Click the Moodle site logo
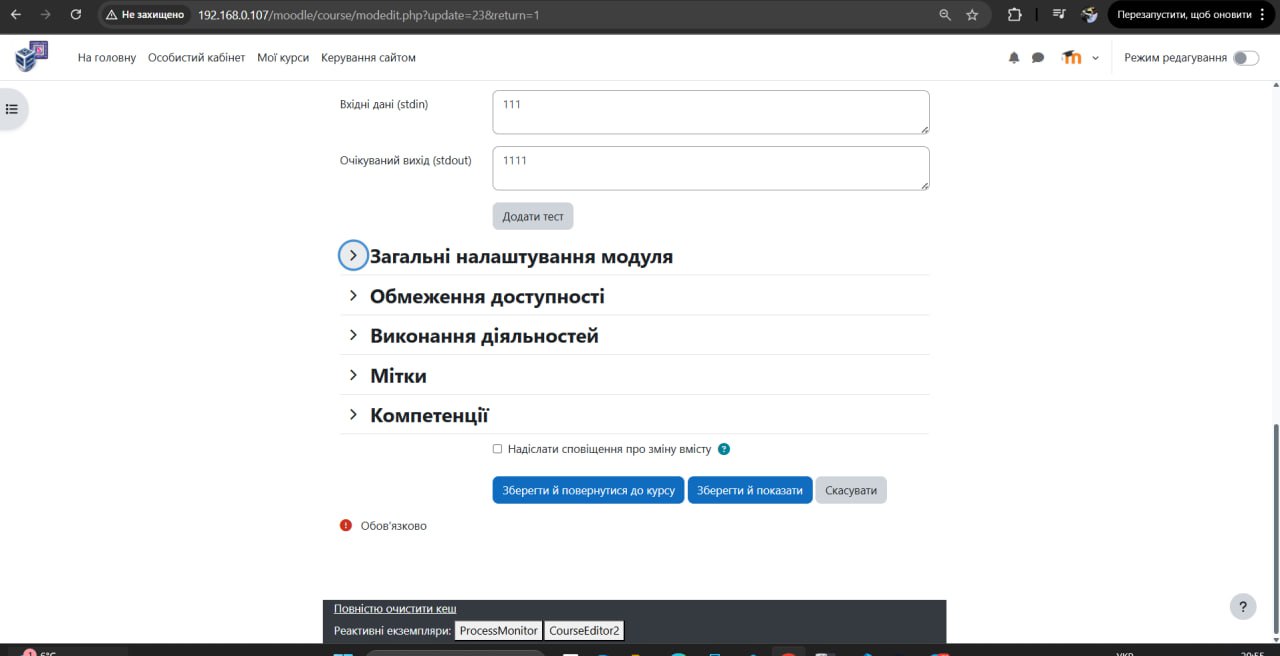 pos(31,57)
